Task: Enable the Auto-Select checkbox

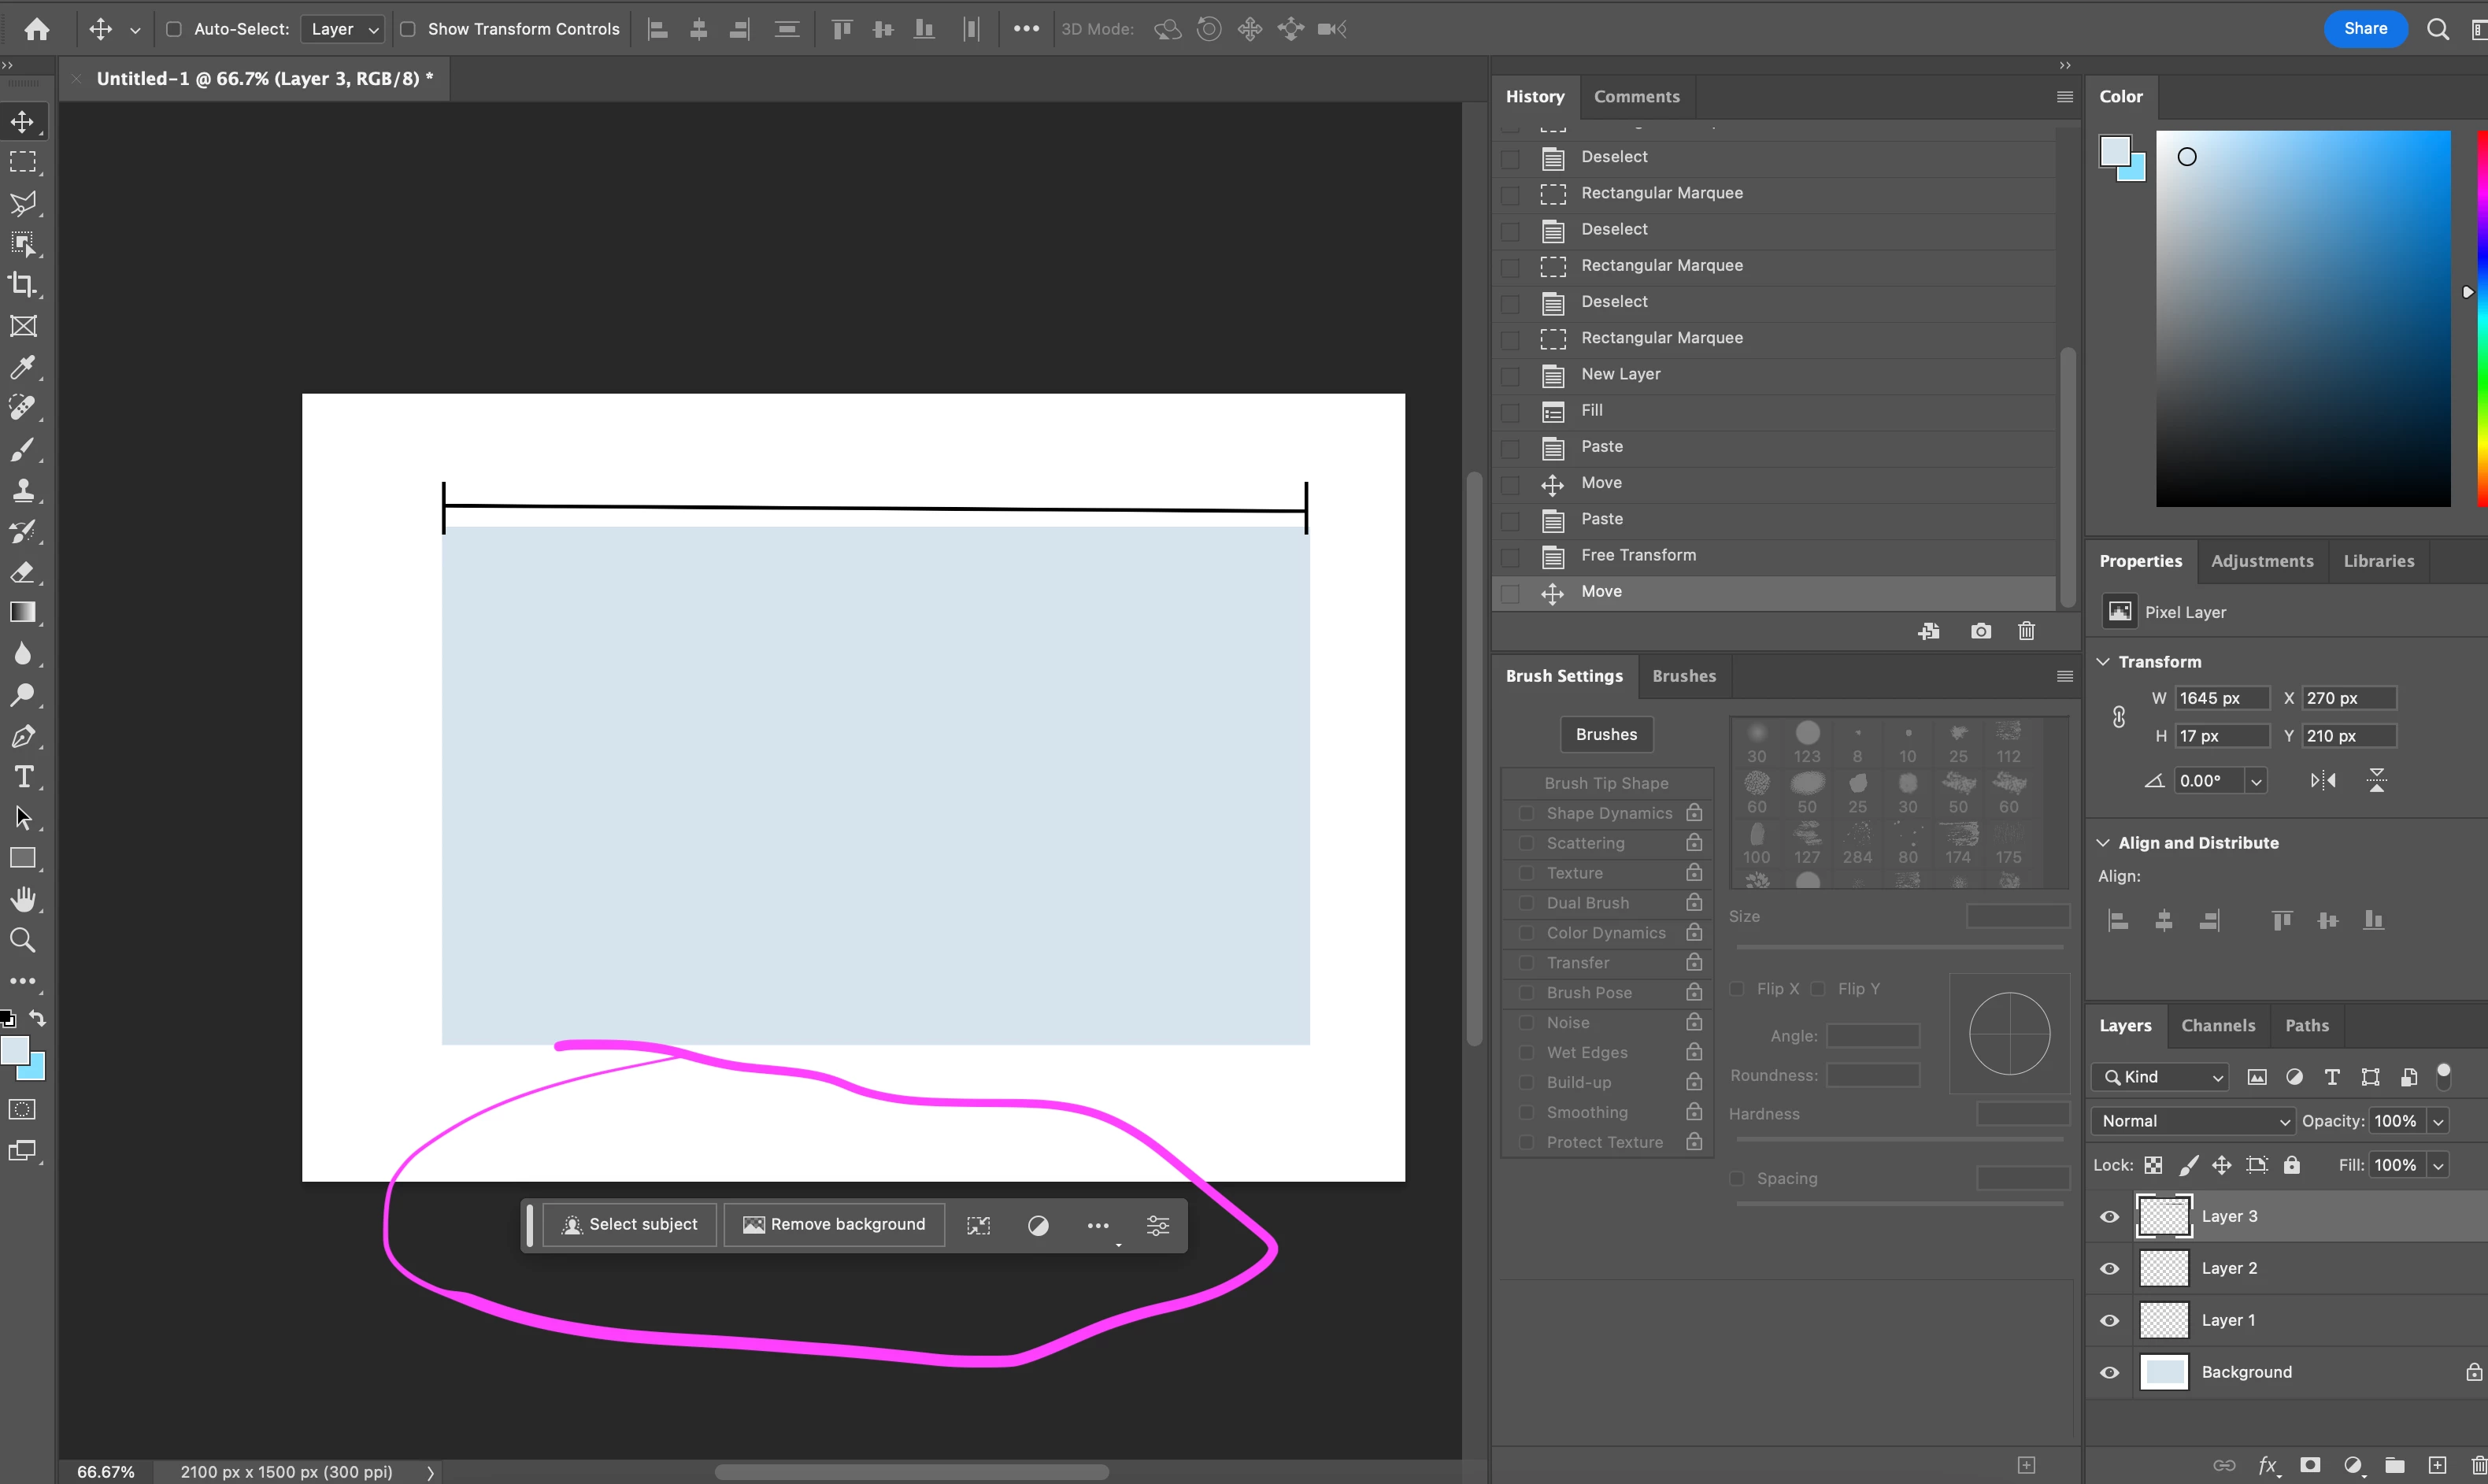Action: (x=174, y=29)
